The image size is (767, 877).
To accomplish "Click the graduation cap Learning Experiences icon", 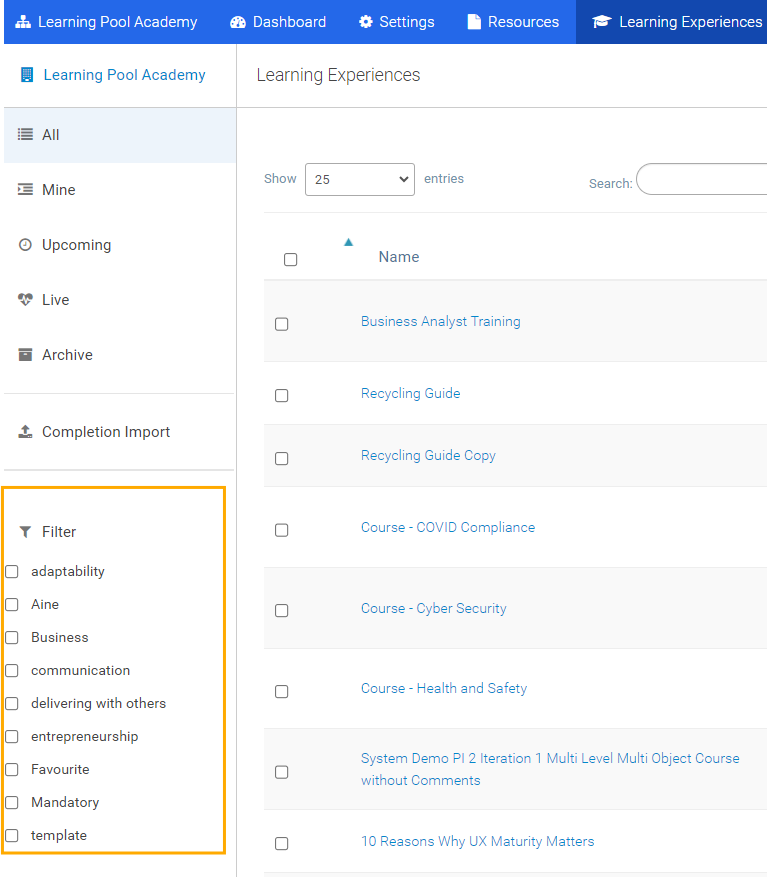I will click(x=601, y=22).
